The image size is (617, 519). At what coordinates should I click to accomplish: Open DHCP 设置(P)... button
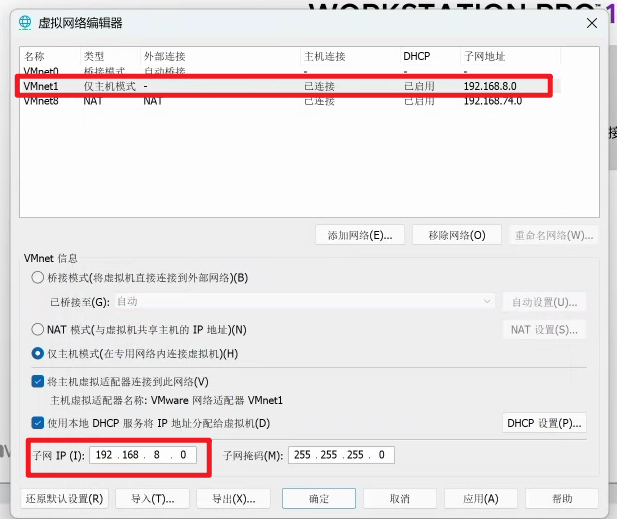(x=544, y=423)
